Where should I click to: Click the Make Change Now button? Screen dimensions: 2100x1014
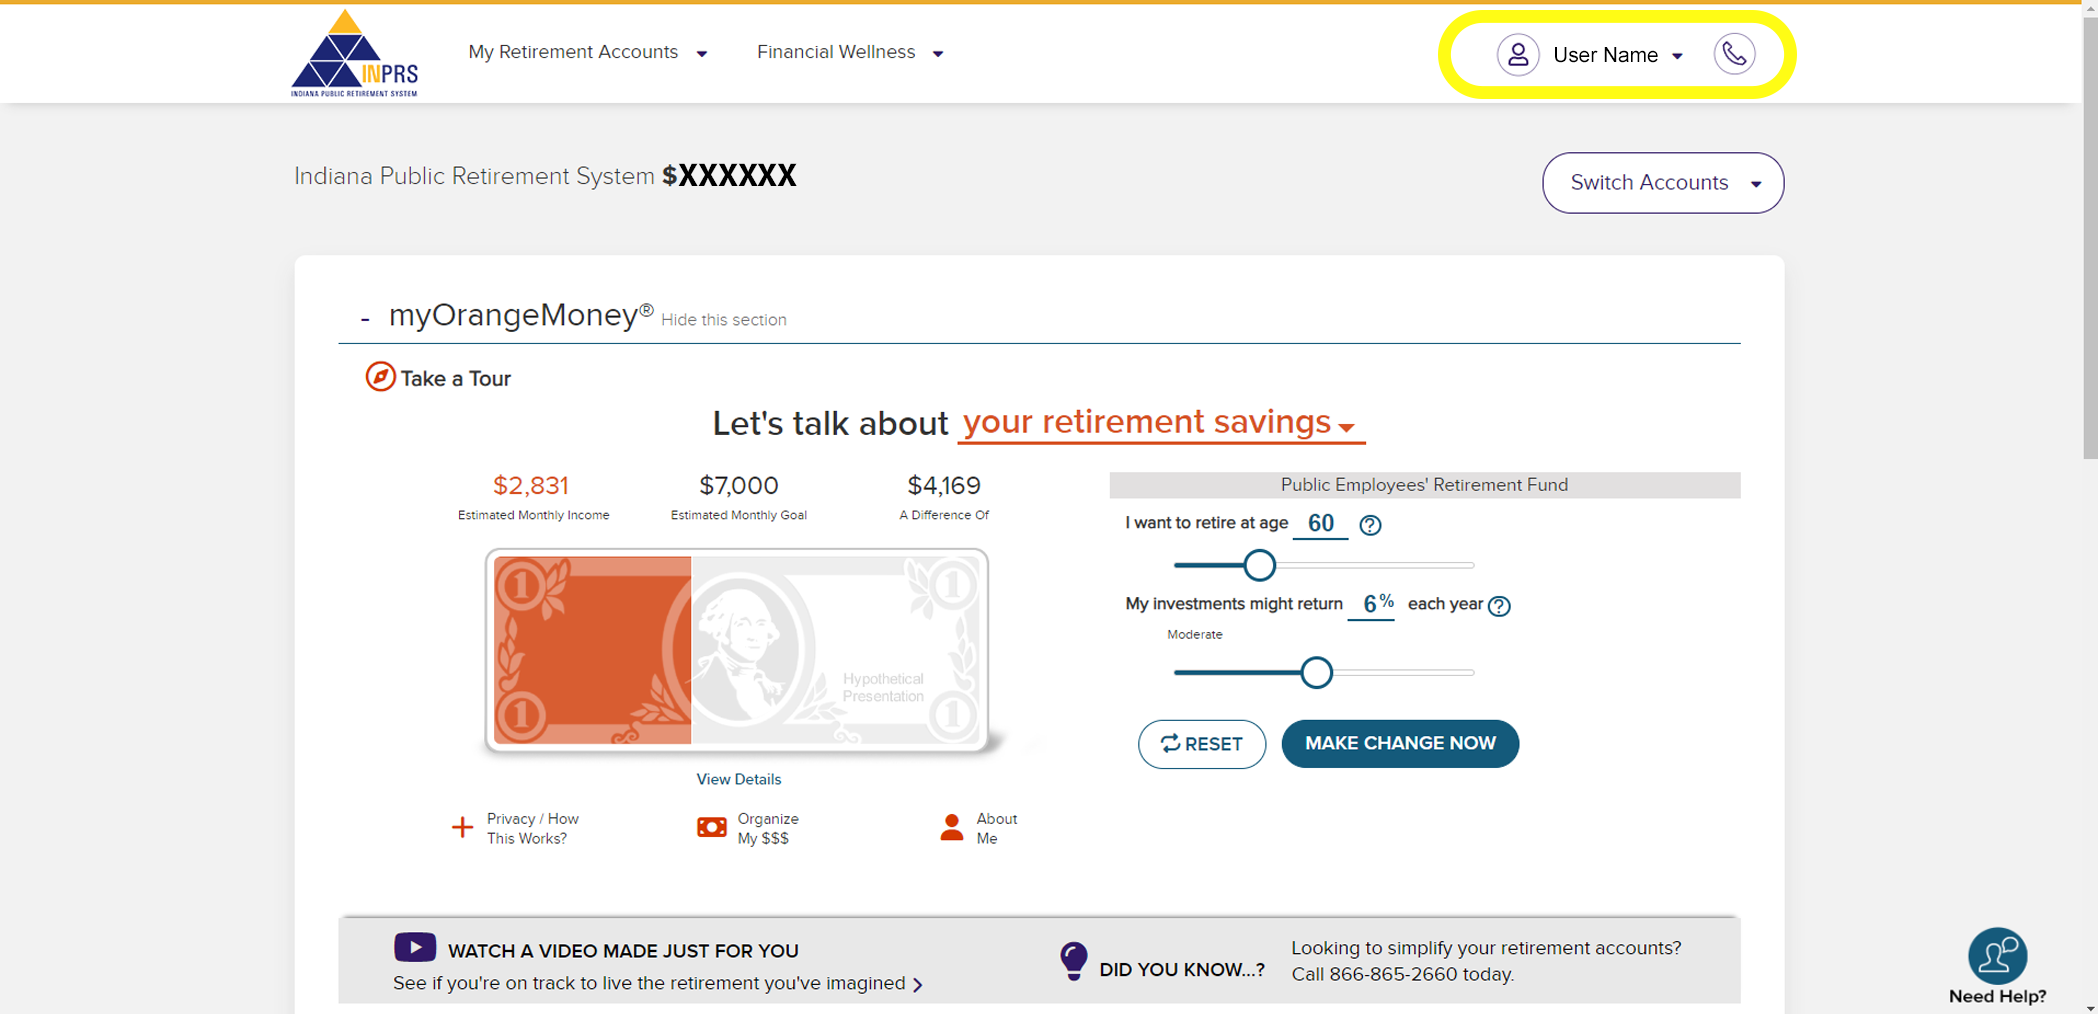coord(1399,744)
